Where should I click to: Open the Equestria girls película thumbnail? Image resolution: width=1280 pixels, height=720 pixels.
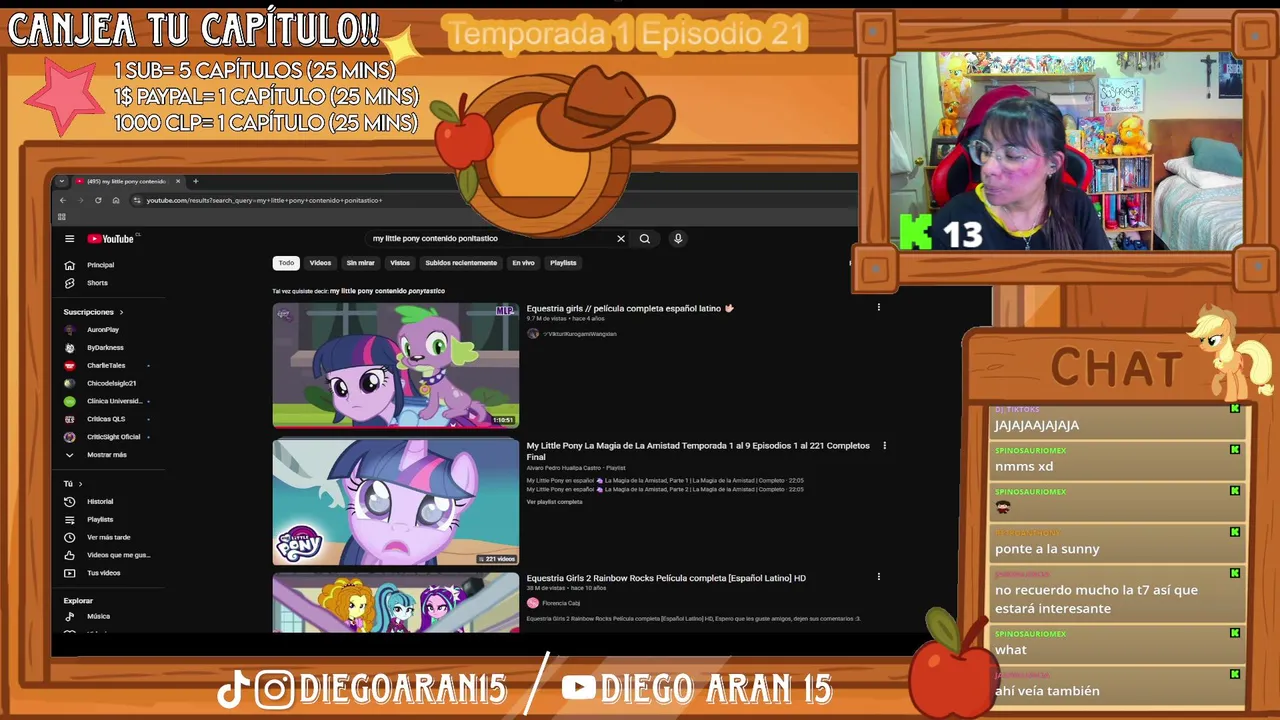pyautogui.click(x=396, y=365)
